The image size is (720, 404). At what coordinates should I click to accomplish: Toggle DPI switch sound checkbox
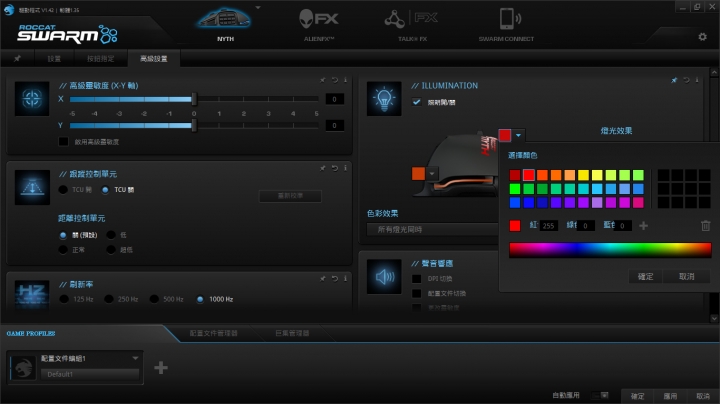[416, 279]
